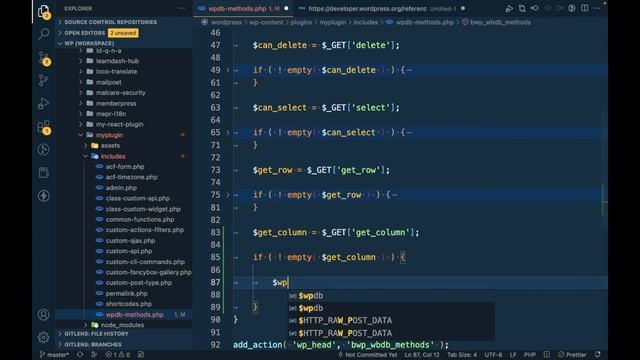Open admin.php file
This screenshot has width=640, height=360.
121,188
